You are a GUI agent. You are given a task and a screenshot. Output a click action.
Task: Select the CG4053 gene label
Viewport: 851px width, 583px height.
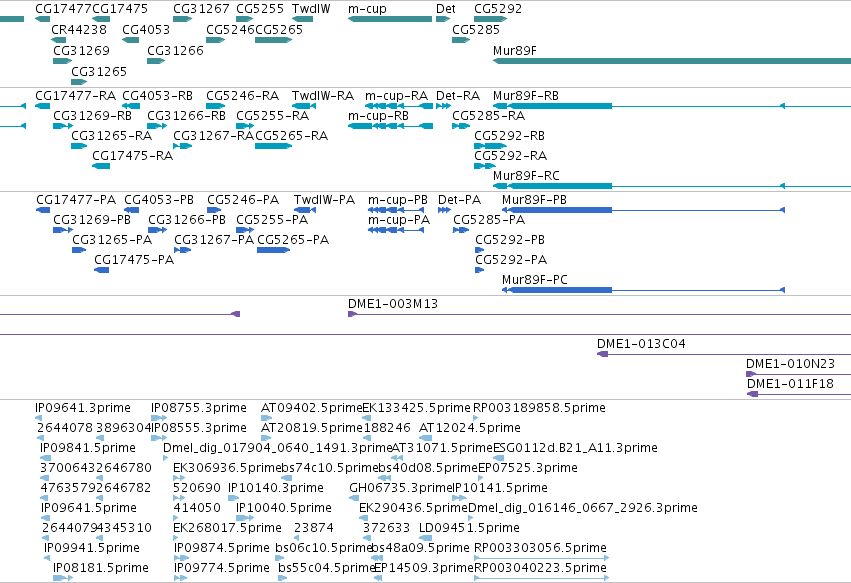pos(146,29)
